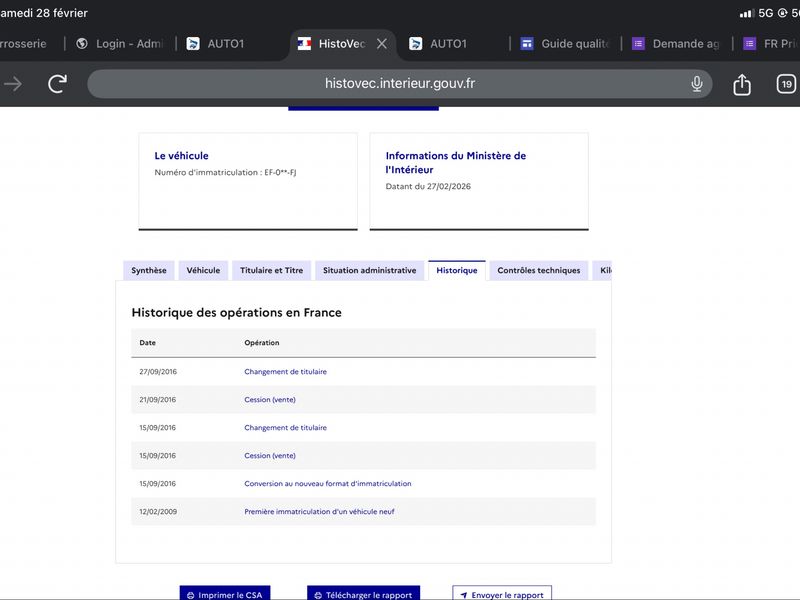Switch to Titulaire et Titre tab
This screenshot has width=800, height=600.
(271, 271)
